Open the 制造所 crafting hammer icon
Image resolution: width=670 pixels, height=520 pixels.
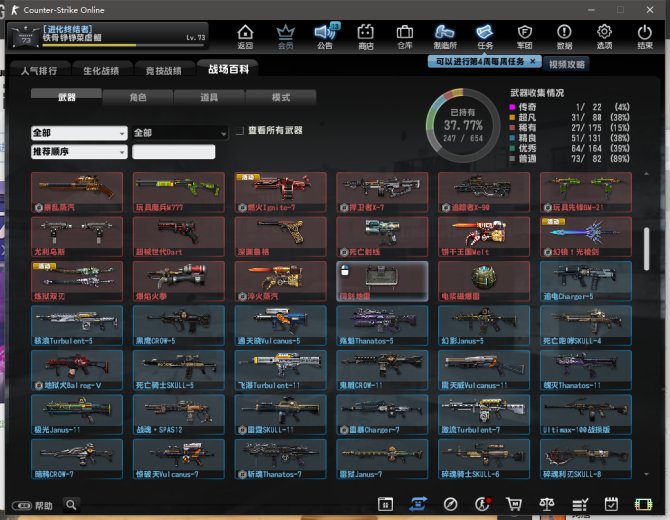(445, 36)
